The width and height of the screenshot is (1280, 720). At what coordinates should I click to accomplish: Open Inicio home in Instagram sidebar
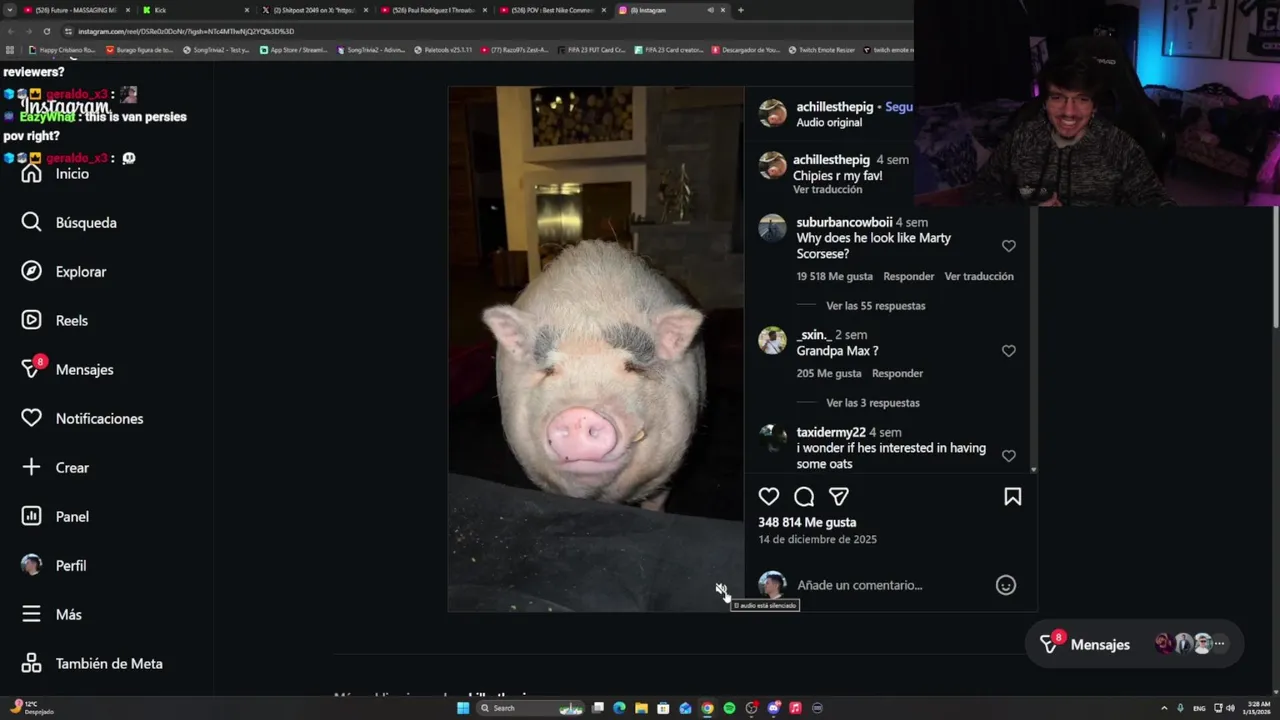pyautogui.click(x=56, y=174)
